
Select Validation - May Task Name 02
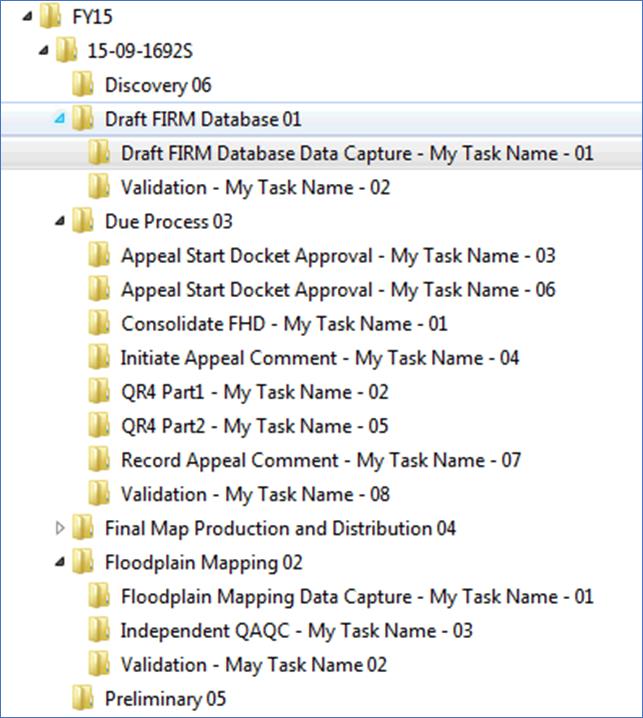coord(254,664)
